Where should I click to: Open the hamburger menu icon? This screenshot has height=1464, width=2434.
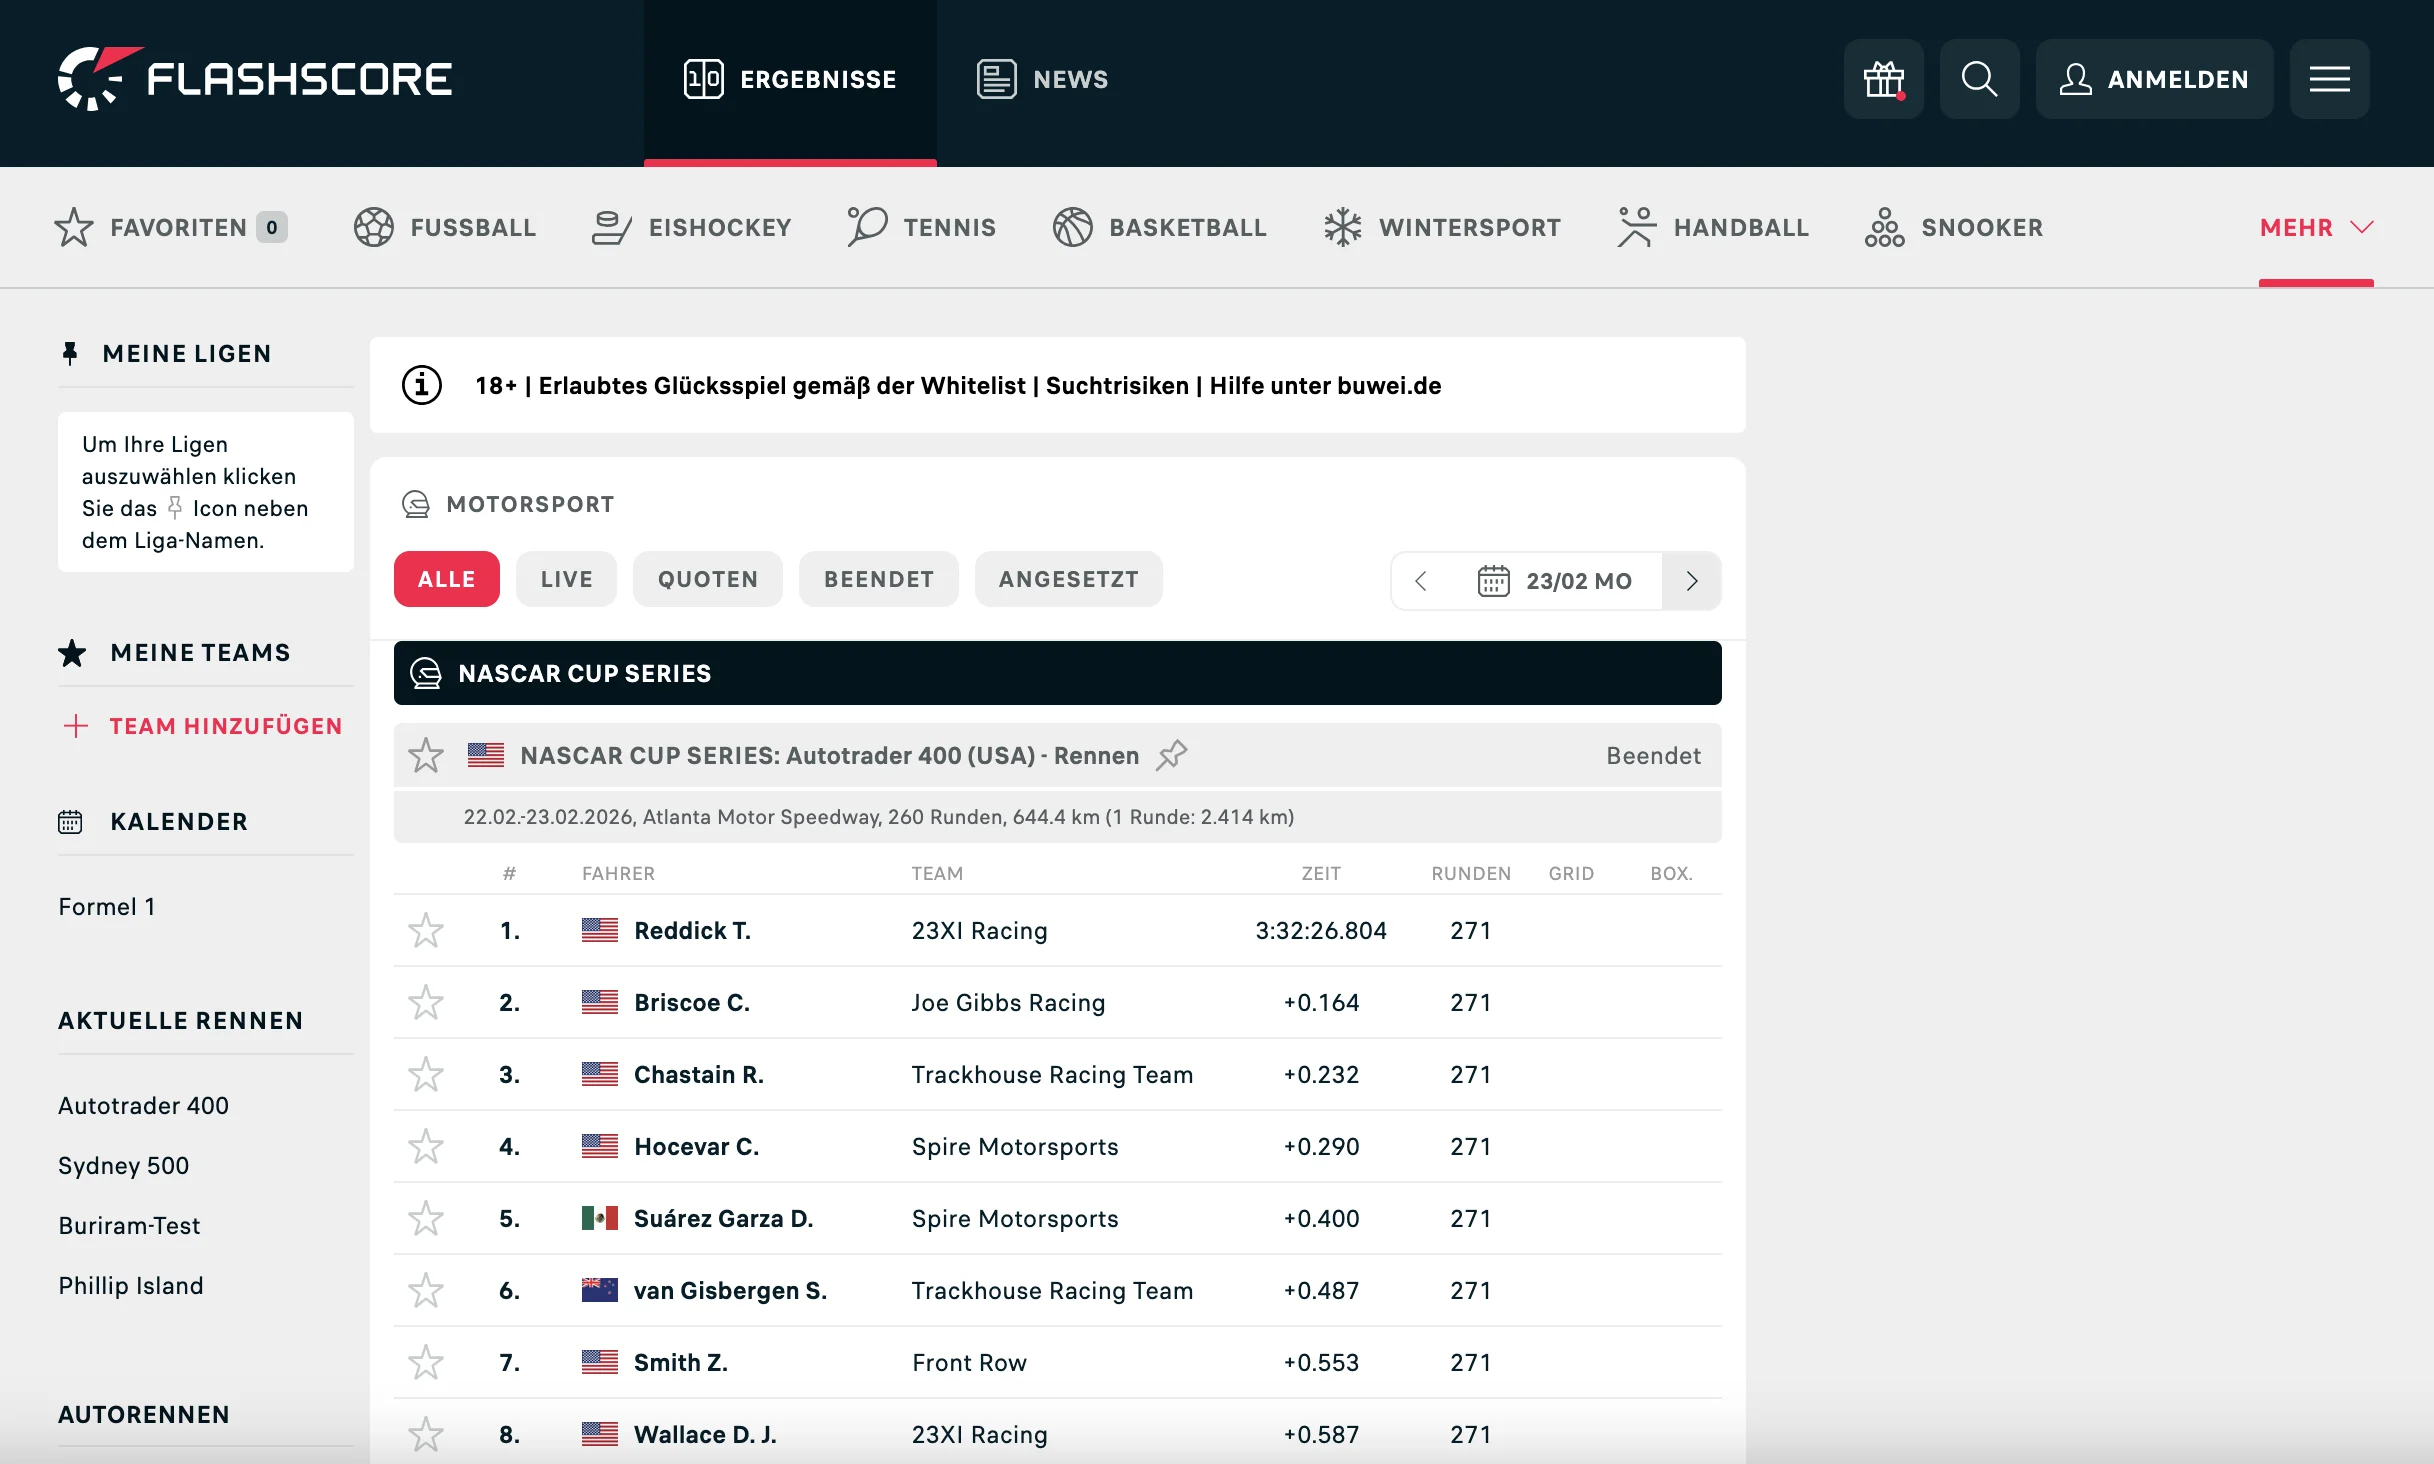(2329, 79)
